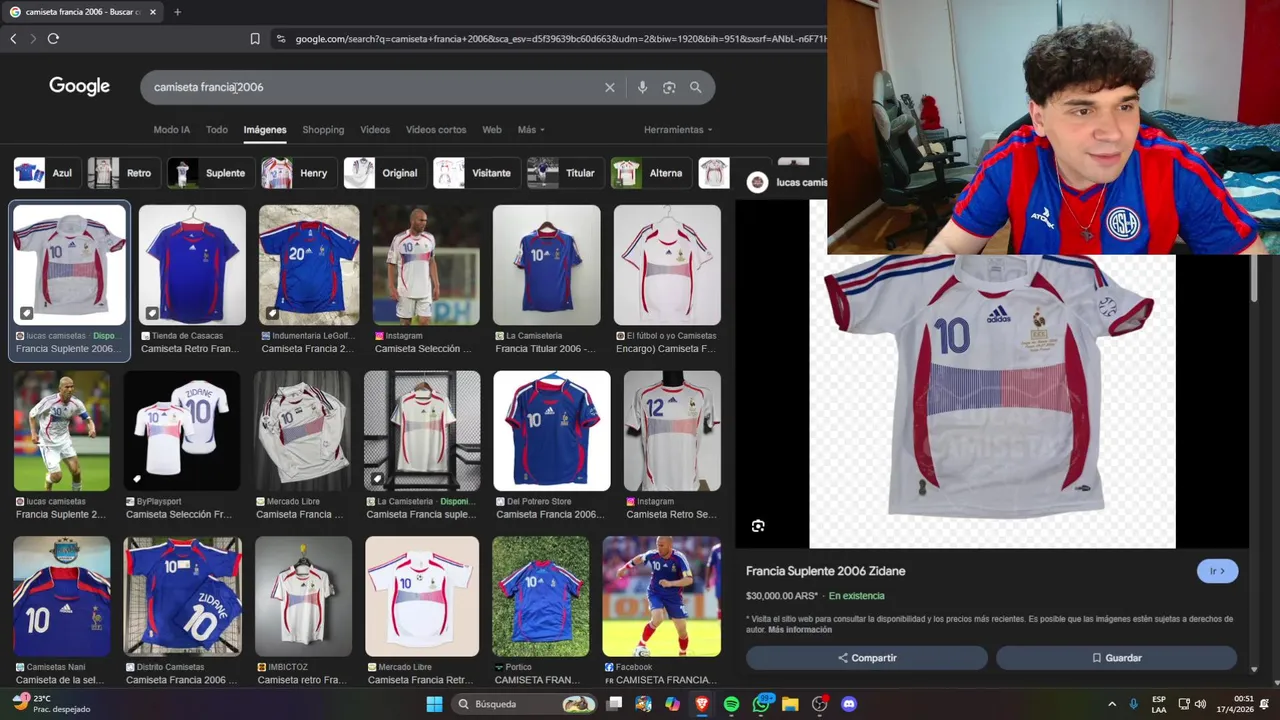Apply the Suplente filter chip
This screenshot has width=1280, height=720.
[209, 173]
